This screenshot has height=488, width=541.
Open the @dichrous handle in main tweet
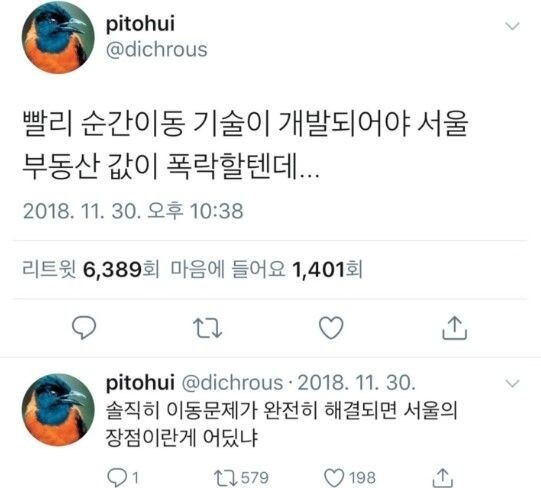157,49
